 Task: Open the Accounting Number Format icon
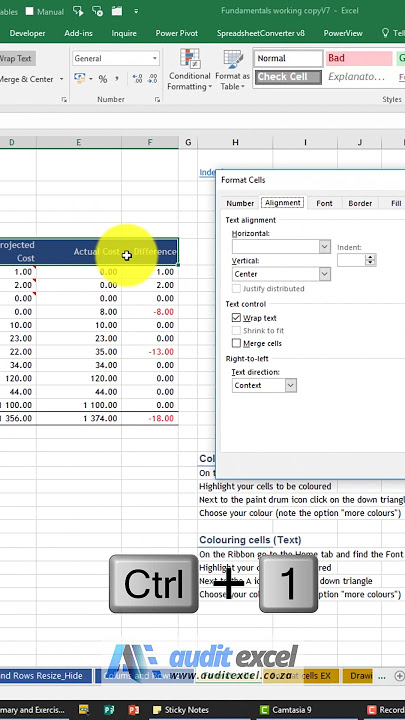coord(83,79)
